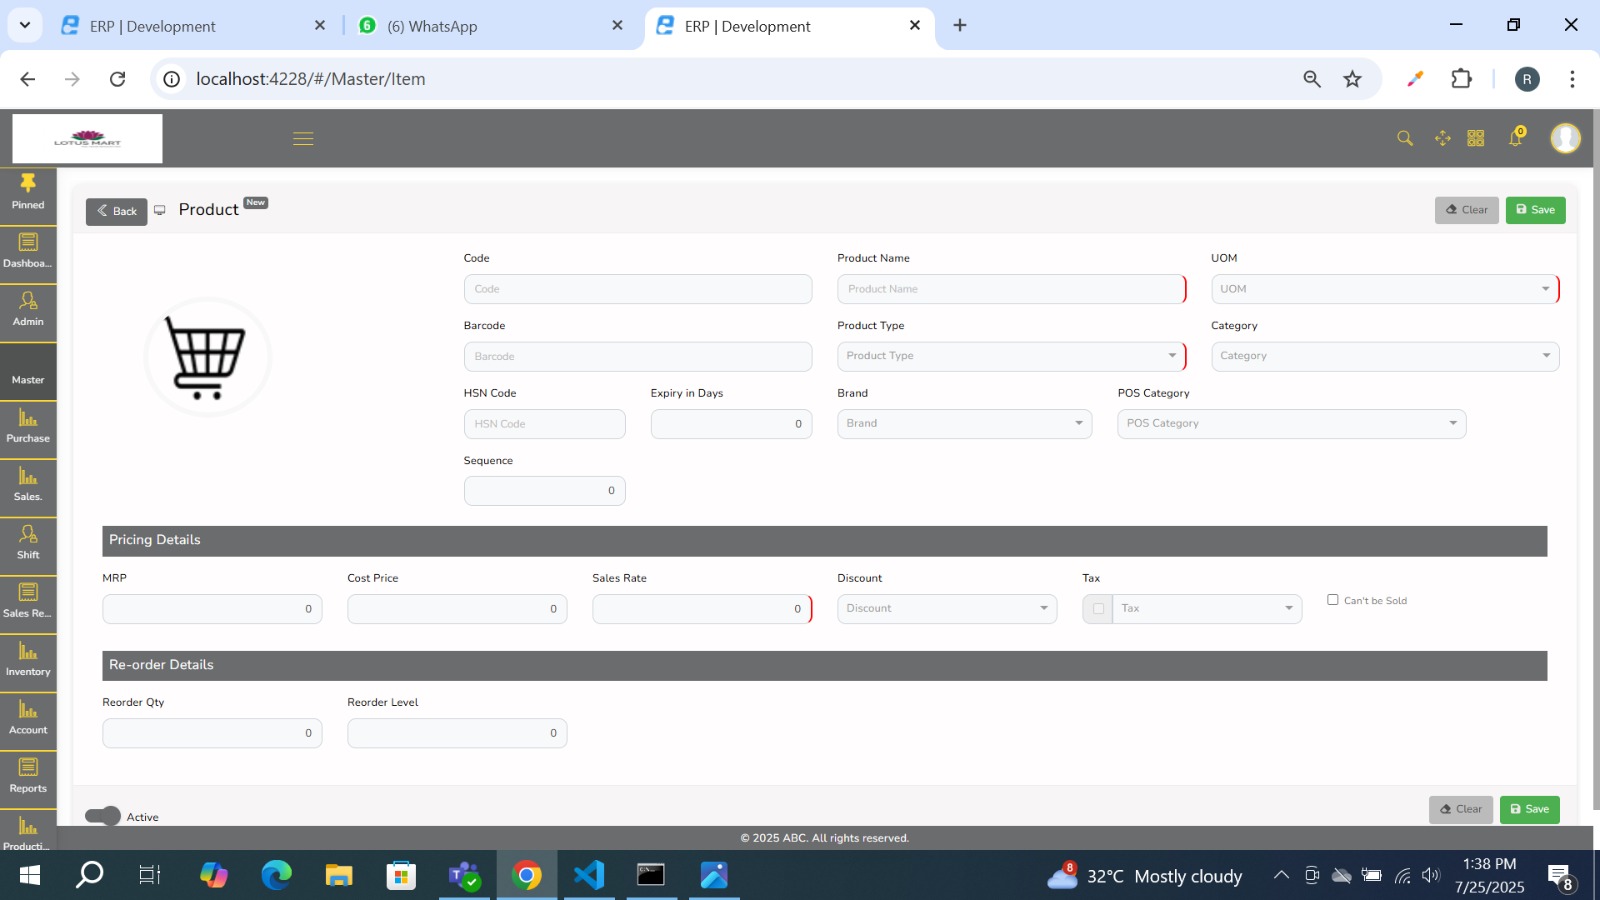Click the Back button
The height and width of the screenshot is (900, 1600).
(117, 211)
